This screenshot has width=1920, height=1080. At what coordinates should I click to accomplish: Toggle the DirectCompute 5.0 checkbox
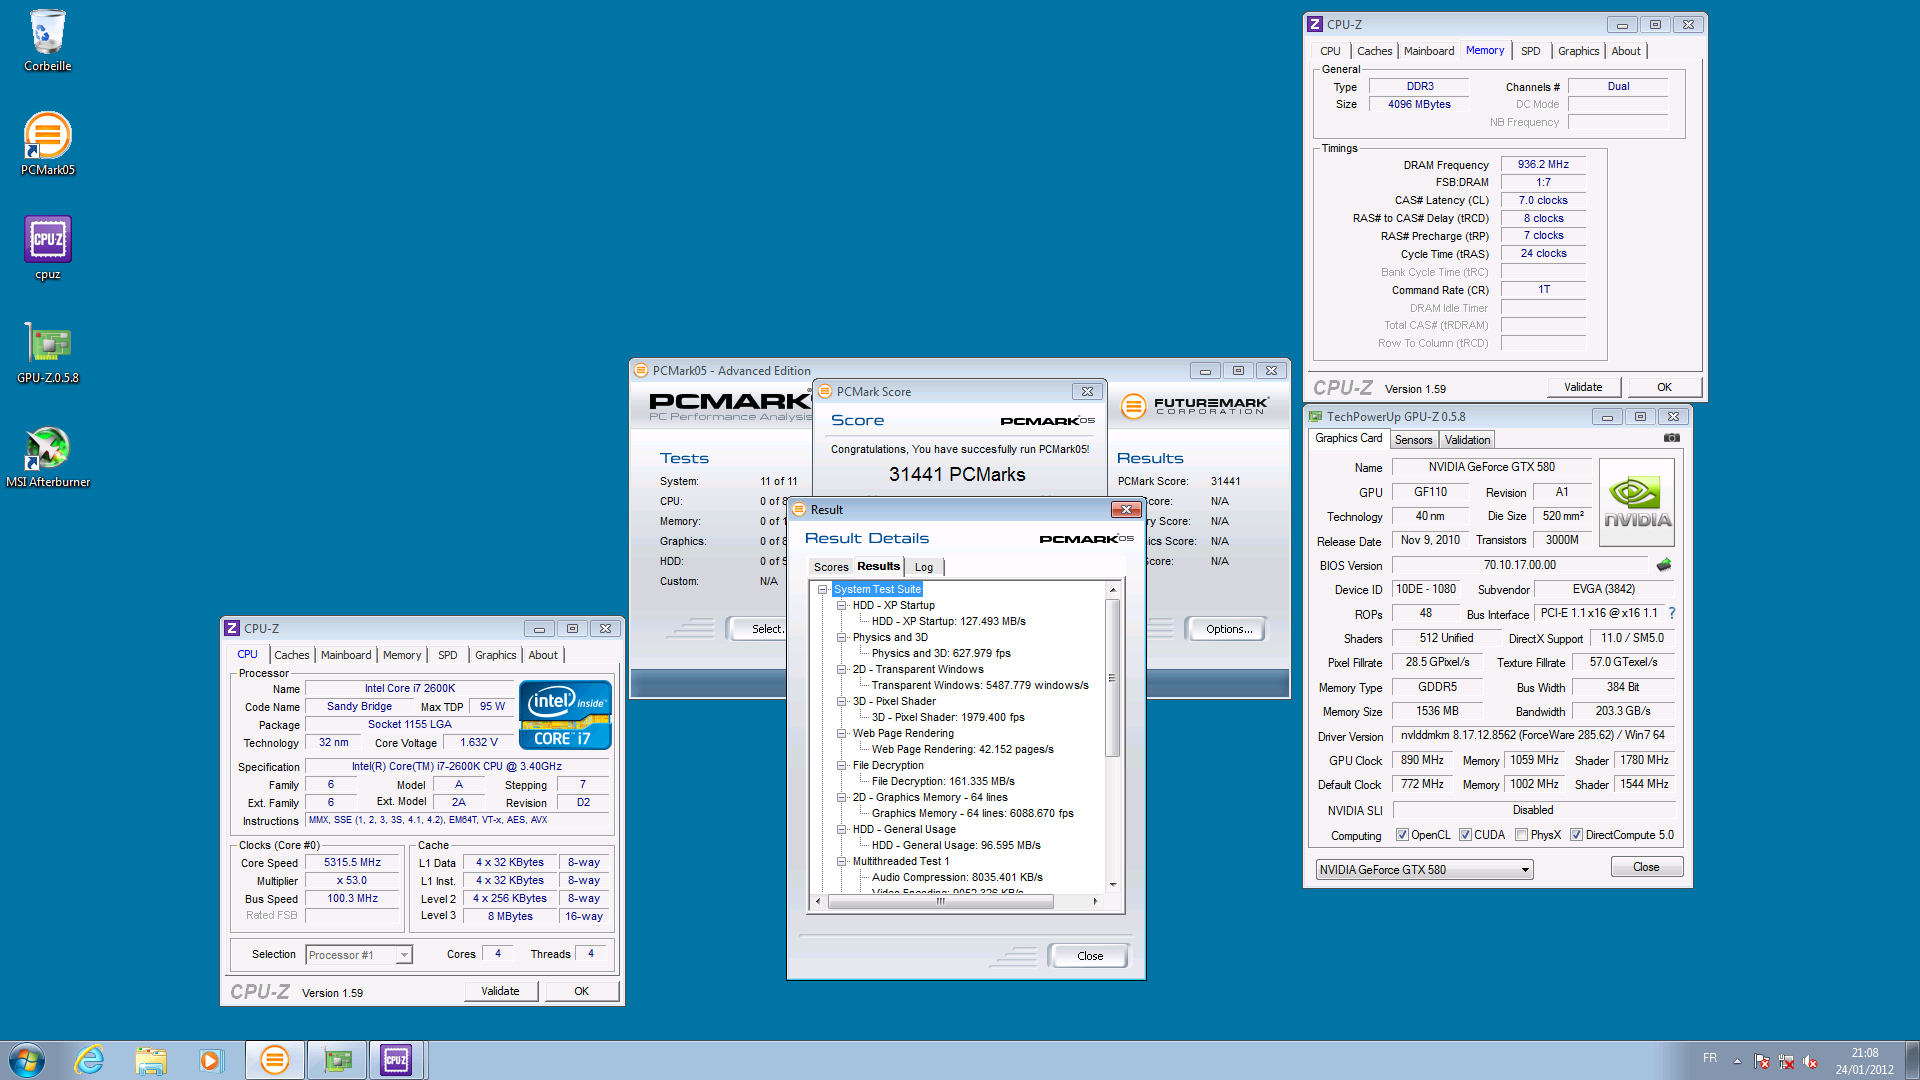click(x=1576, y=835)
